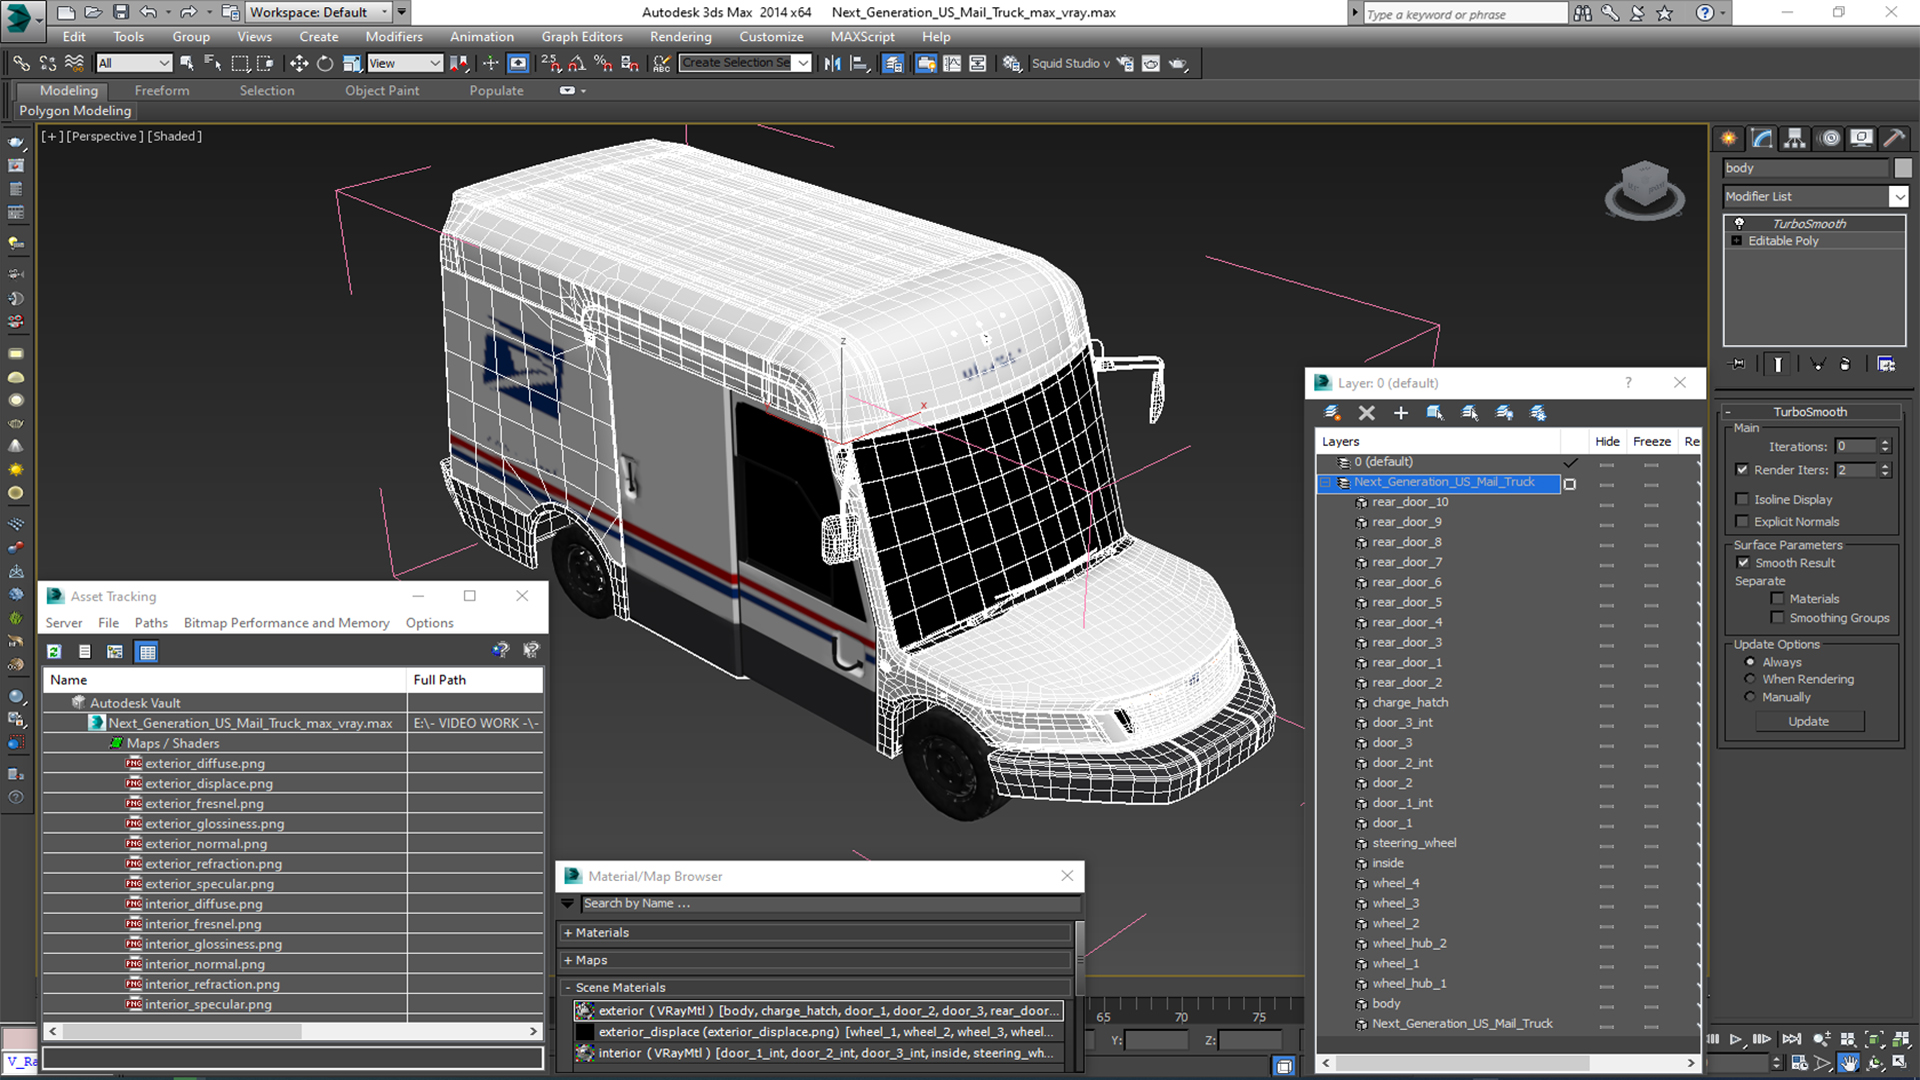Open Paths menu in Asset Tracking

151,623
